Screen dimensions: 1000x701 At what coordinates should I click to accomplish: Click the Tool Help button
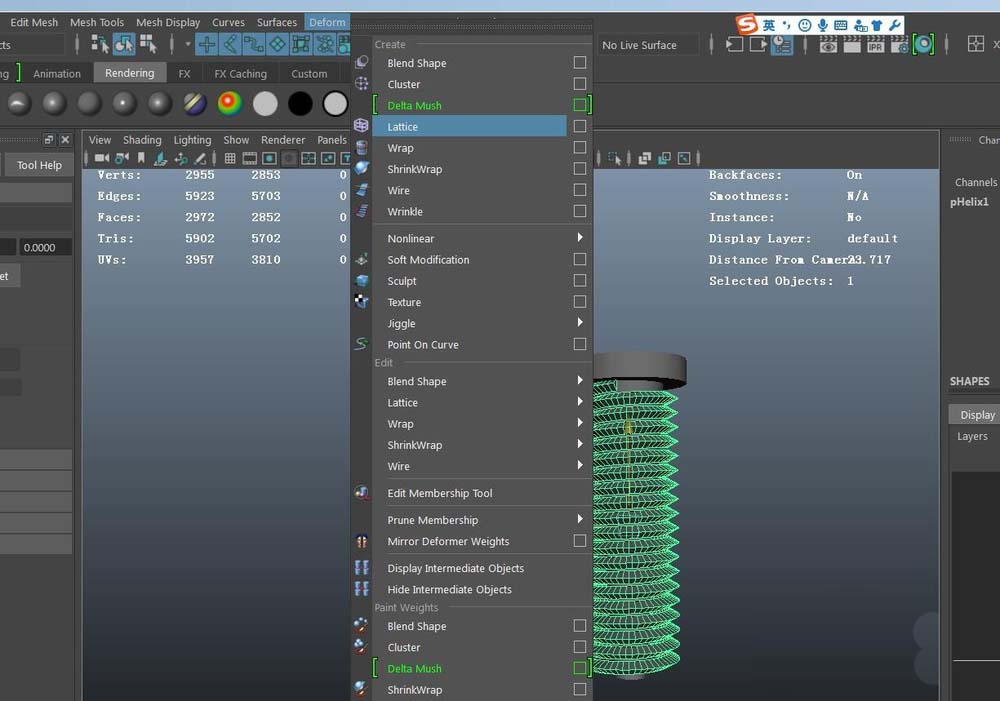[40, 165]
